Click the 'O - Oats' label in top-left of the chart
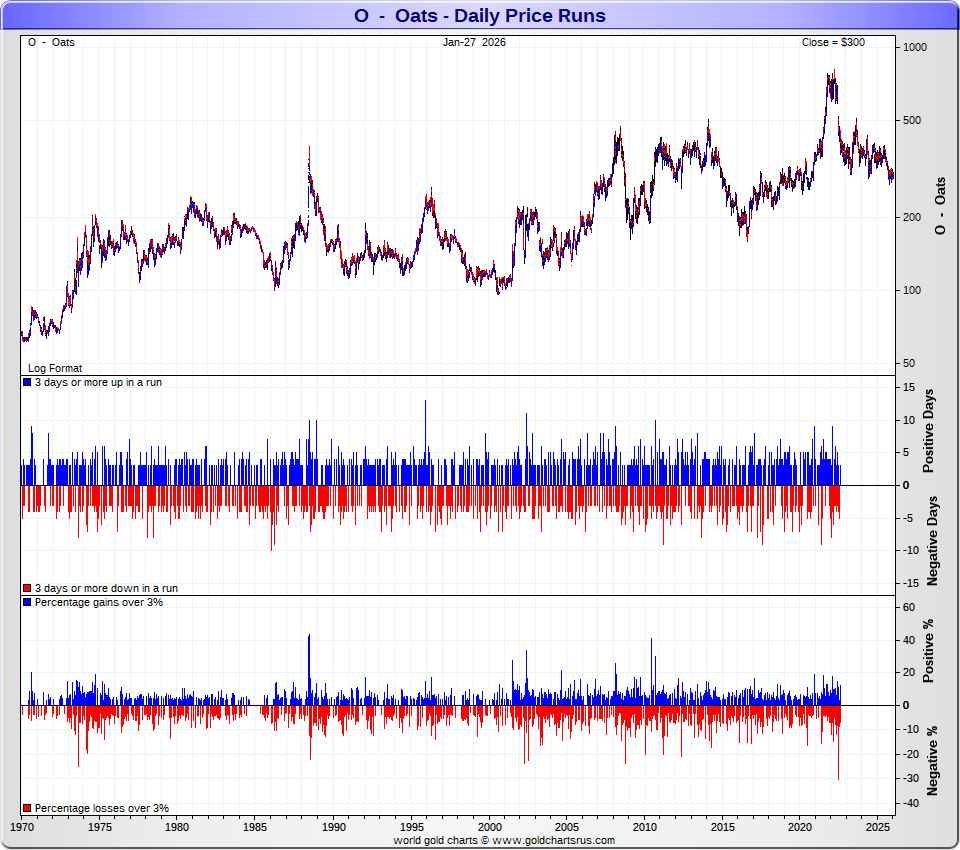 click(x=51, y=43)
